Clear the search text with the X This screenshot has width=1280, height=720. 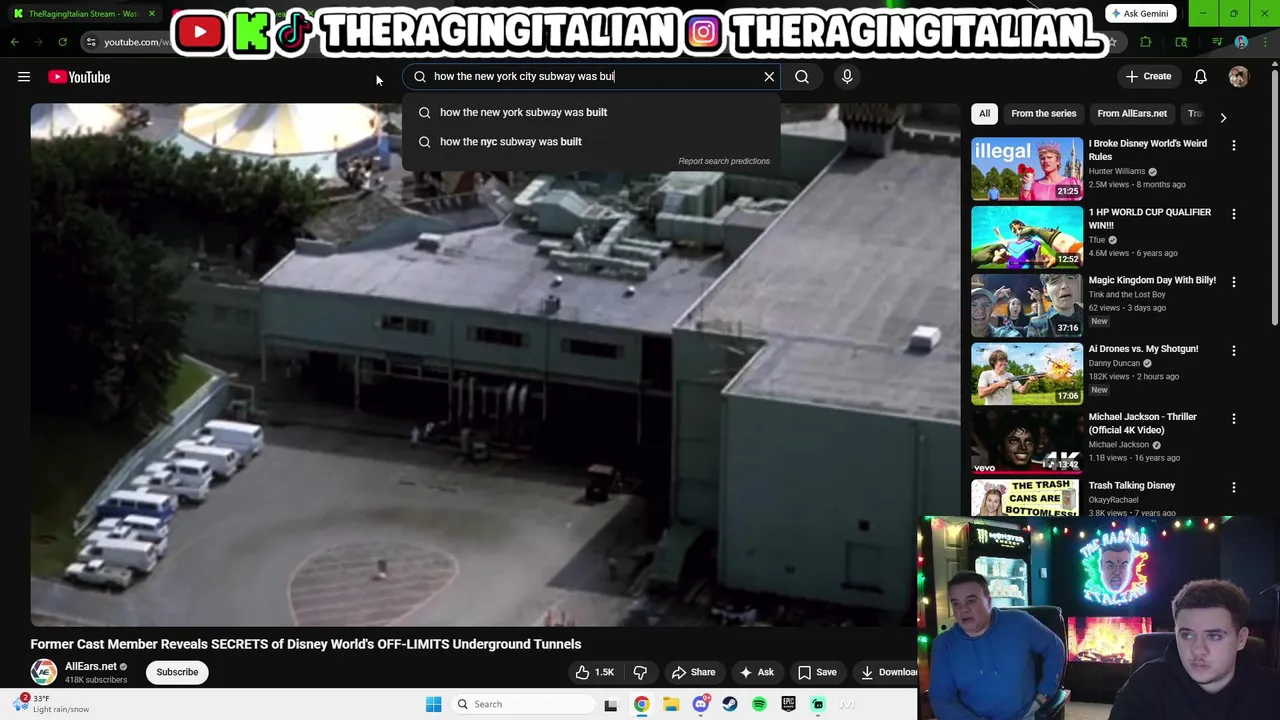[769, 77]
